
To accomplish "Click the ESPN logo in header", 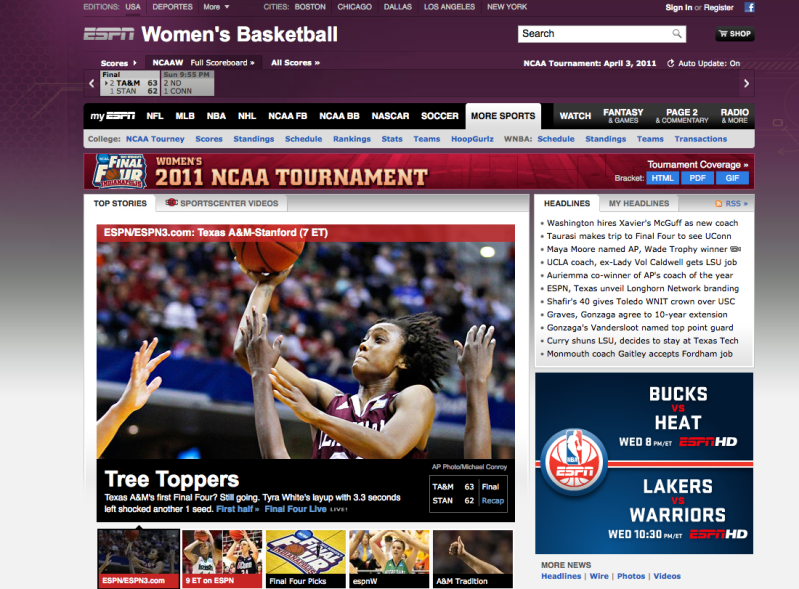I will pyautogui.click(x=108, y=35).
